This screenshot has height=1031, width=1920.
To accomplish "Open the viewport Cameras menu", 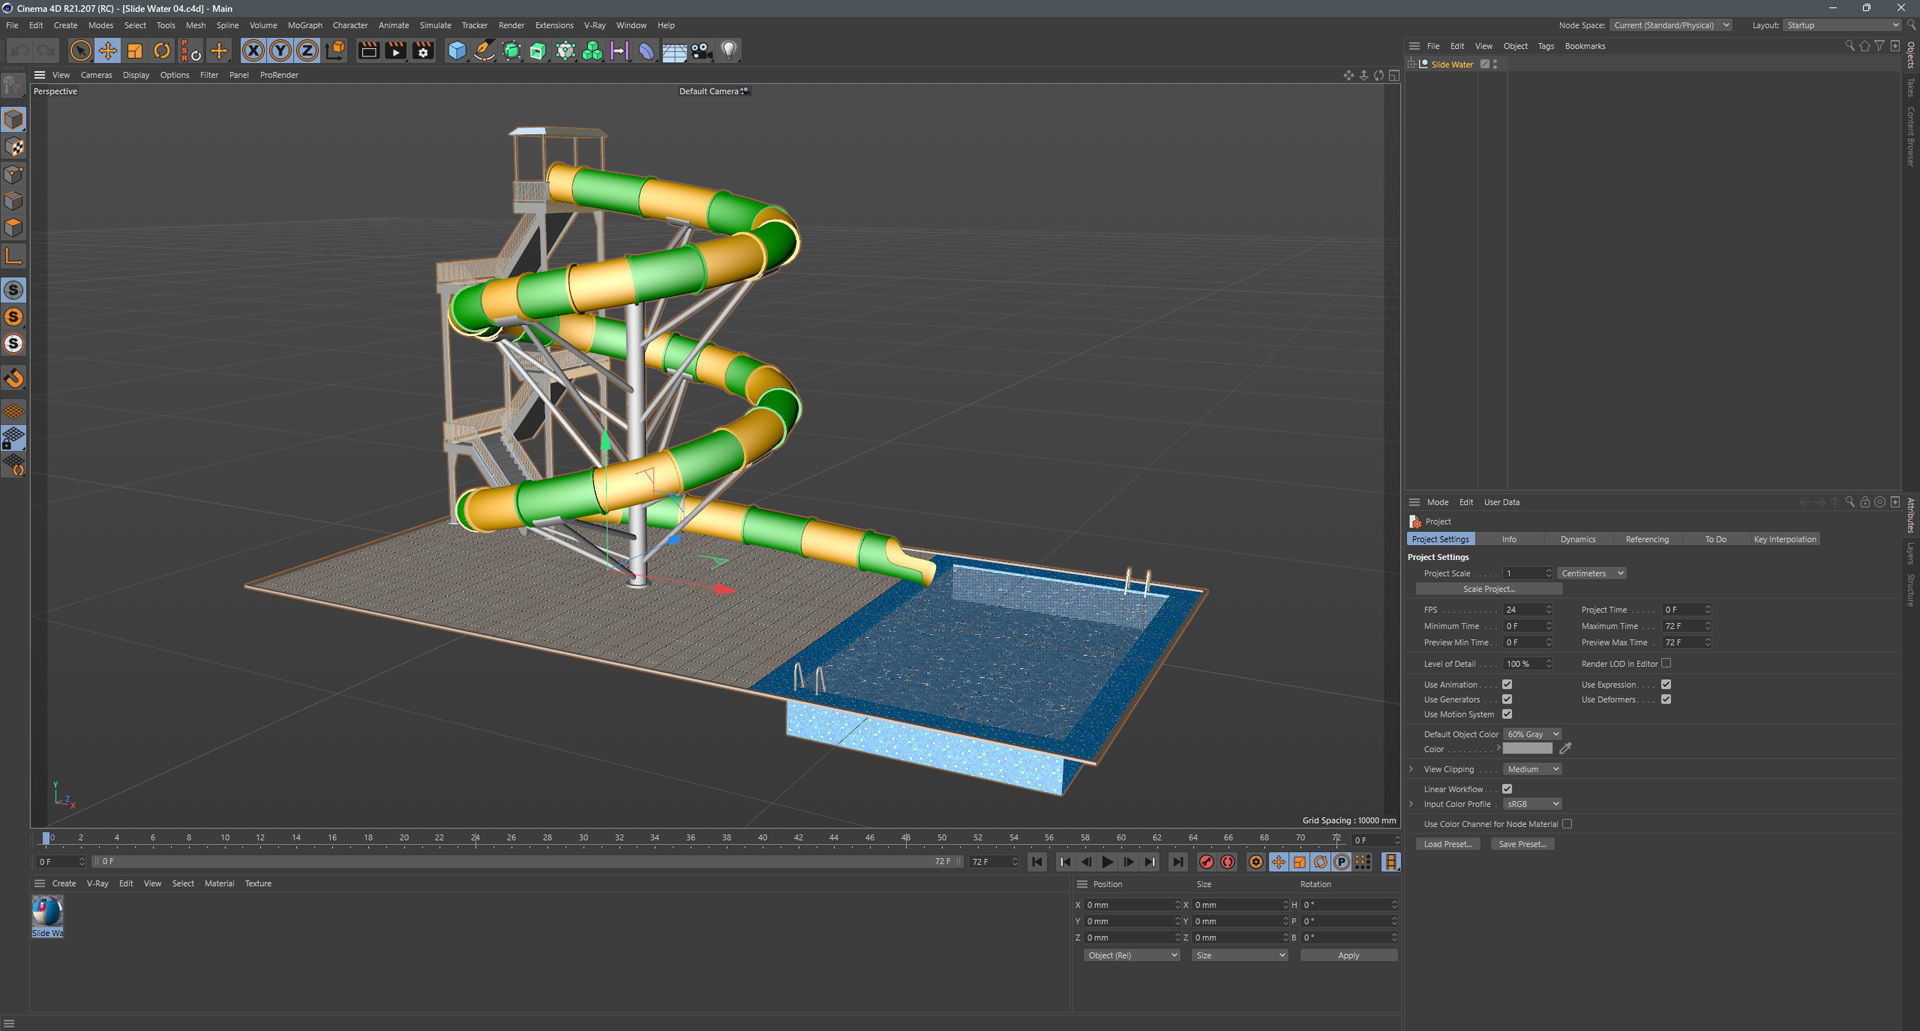I will [x=96, y=75].
